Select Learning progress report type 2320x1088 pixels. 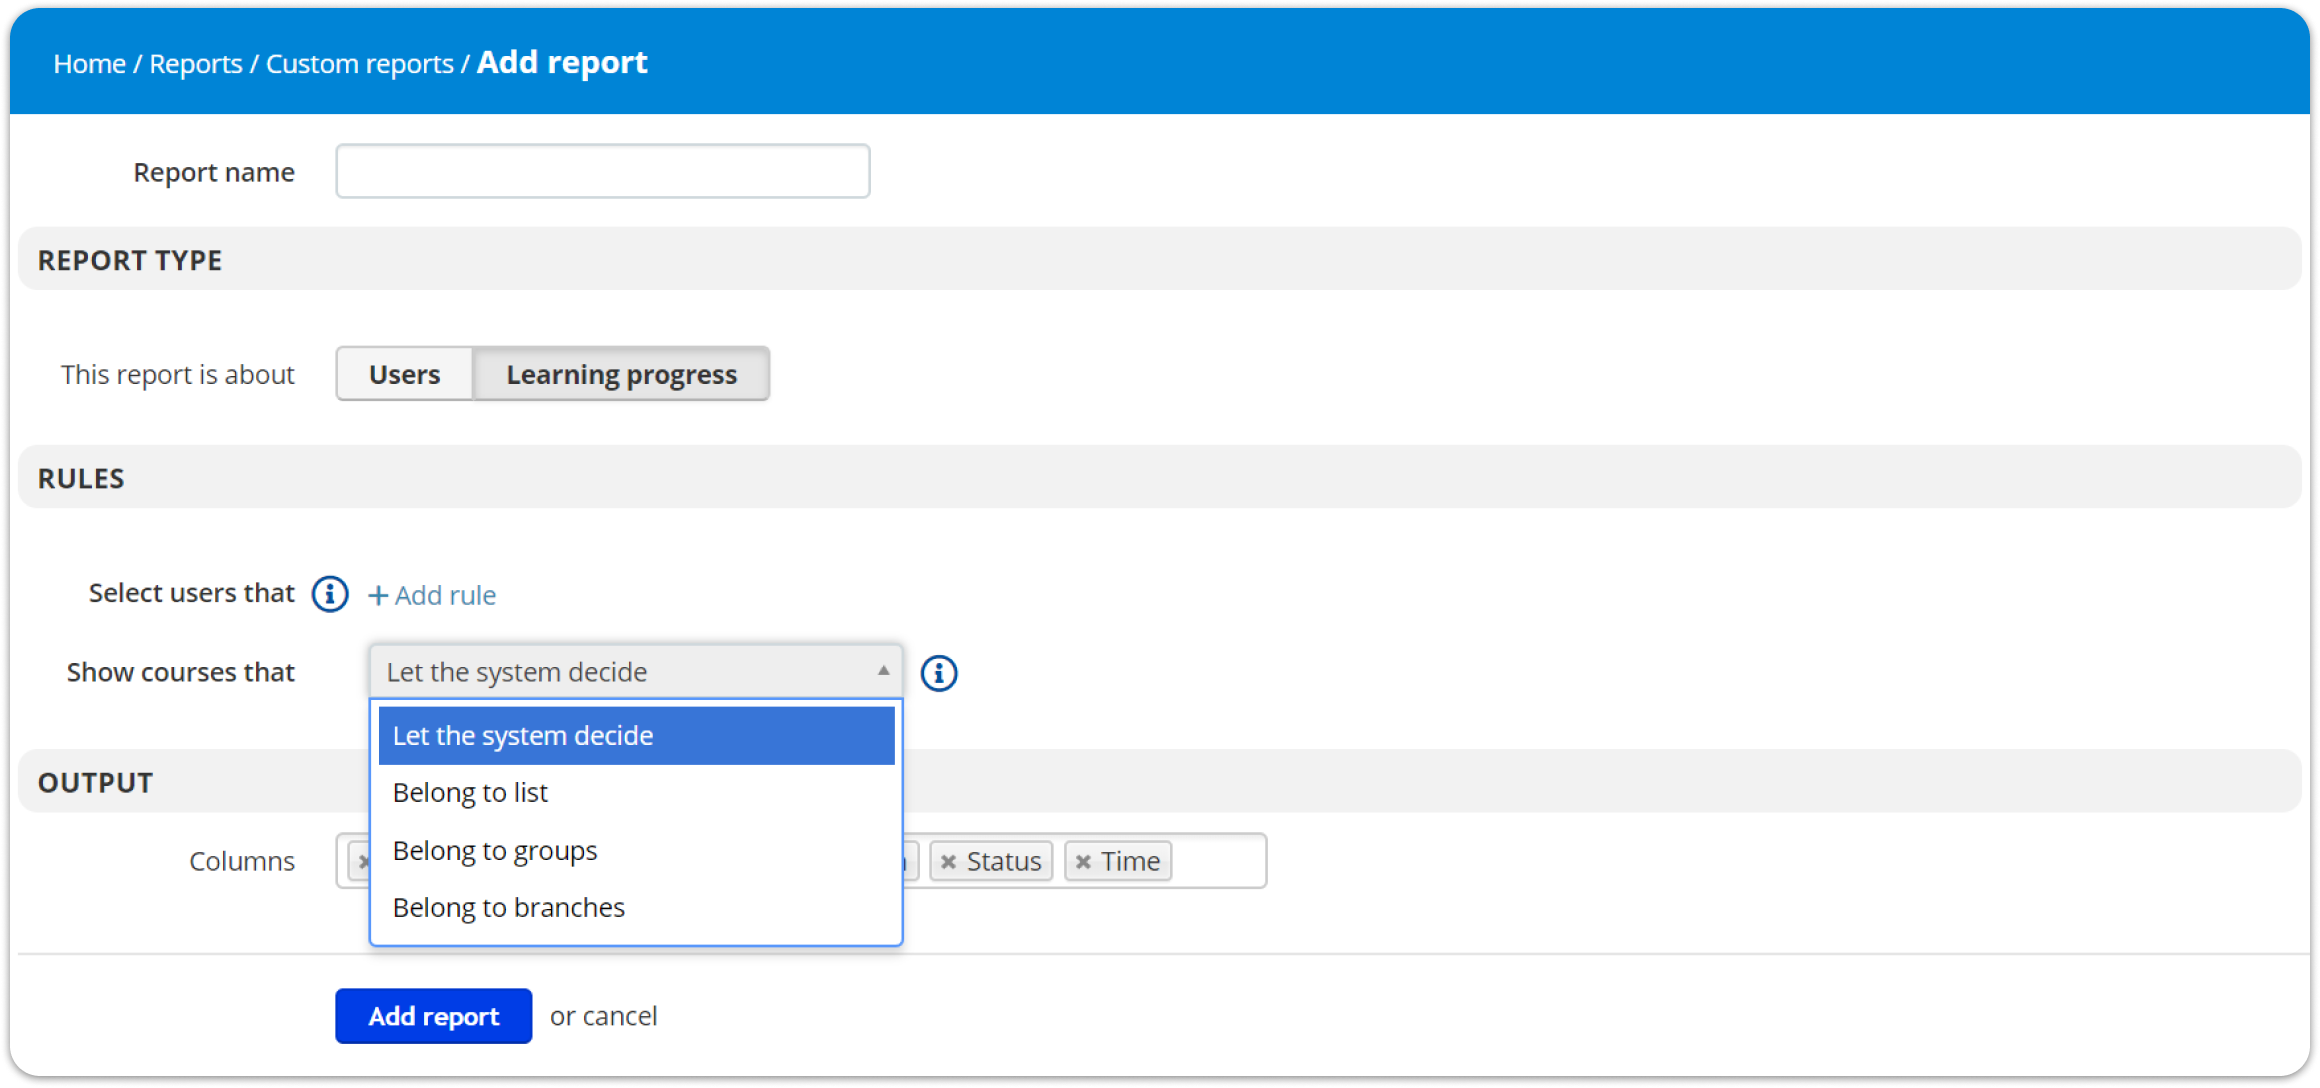point(621,374)
